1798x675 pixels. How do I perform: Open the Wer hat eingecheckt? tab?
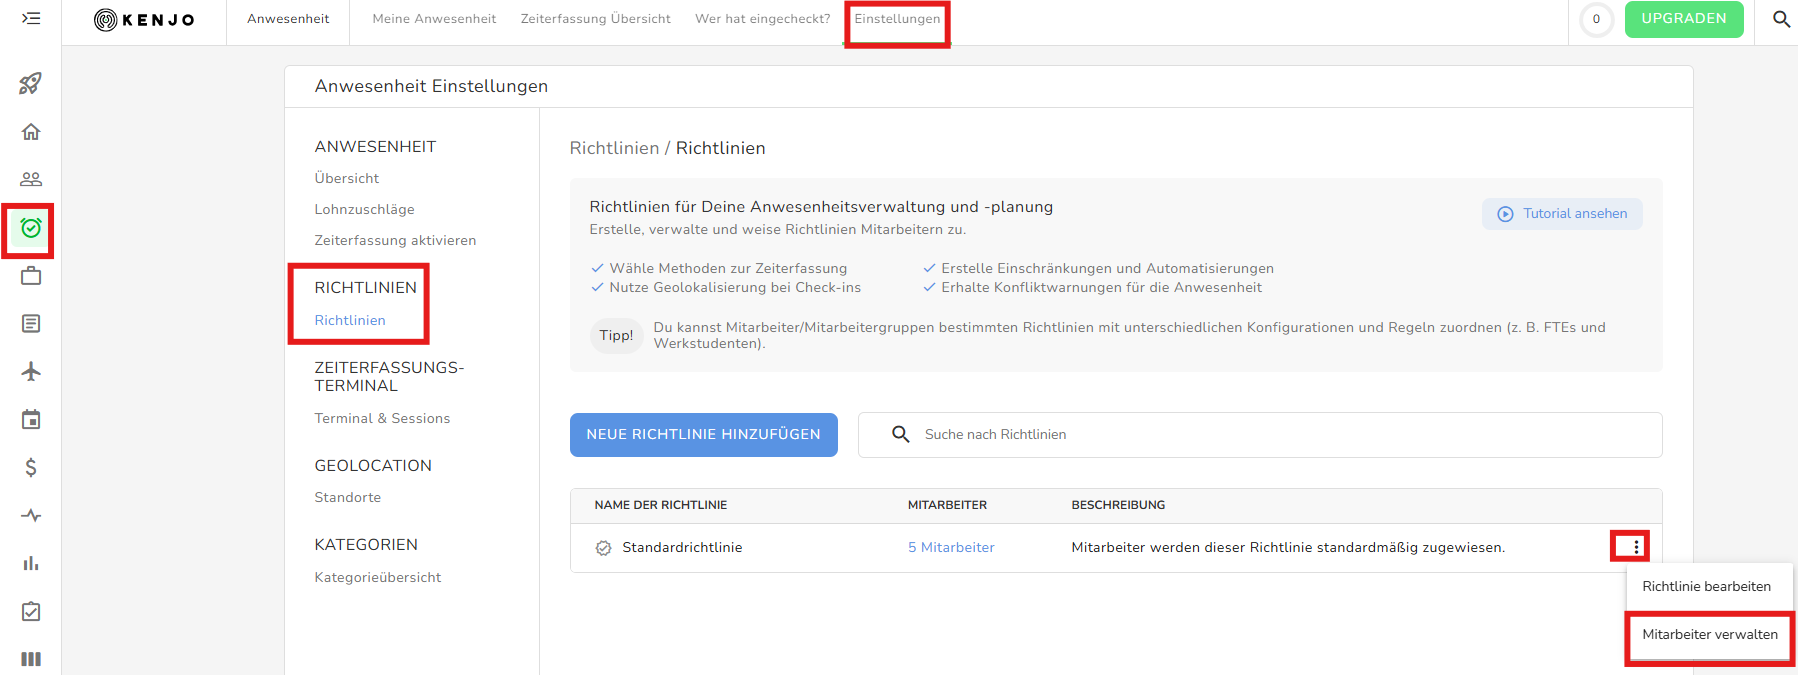coord(762,19)
